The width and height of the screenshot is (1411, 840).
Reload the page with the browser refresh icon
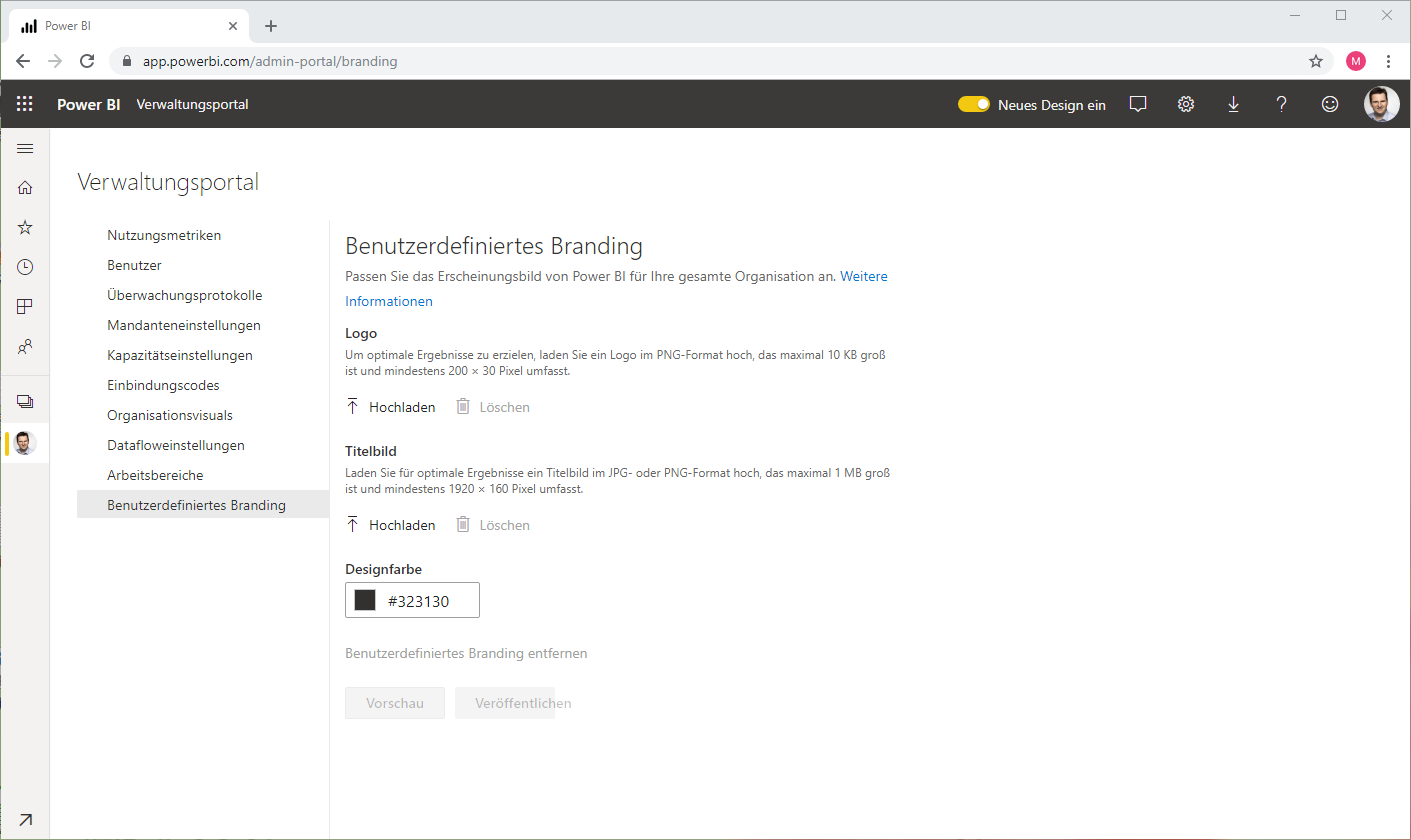[87, 61]
